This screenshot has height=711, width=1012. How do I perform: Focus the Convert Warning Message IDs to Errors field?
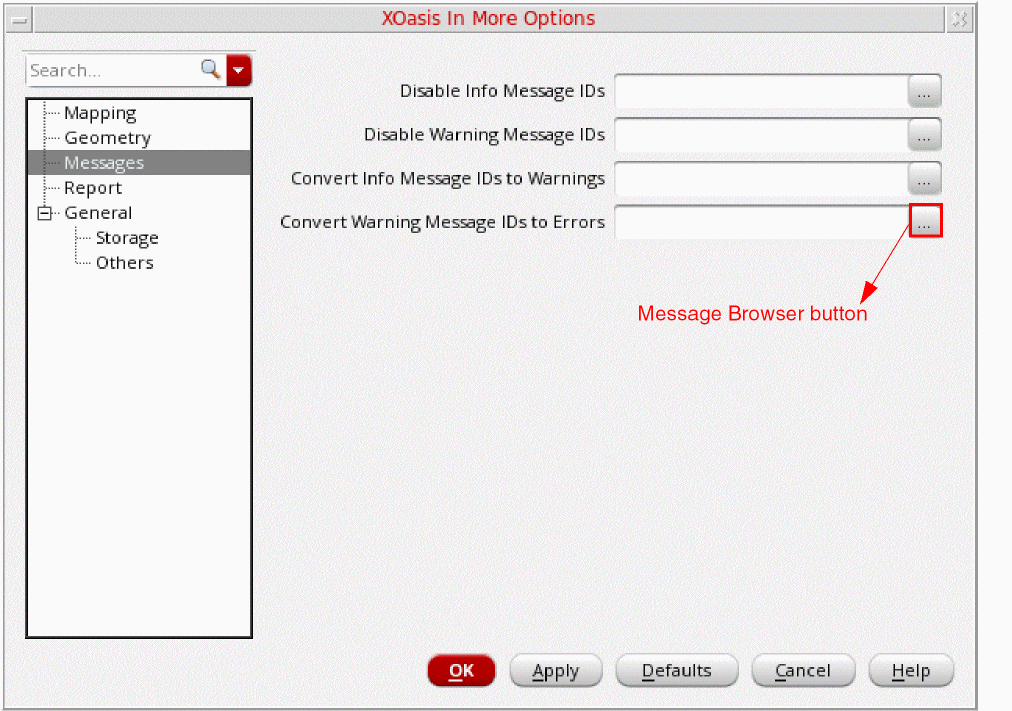pyautogui.click(x=762, y=222)
